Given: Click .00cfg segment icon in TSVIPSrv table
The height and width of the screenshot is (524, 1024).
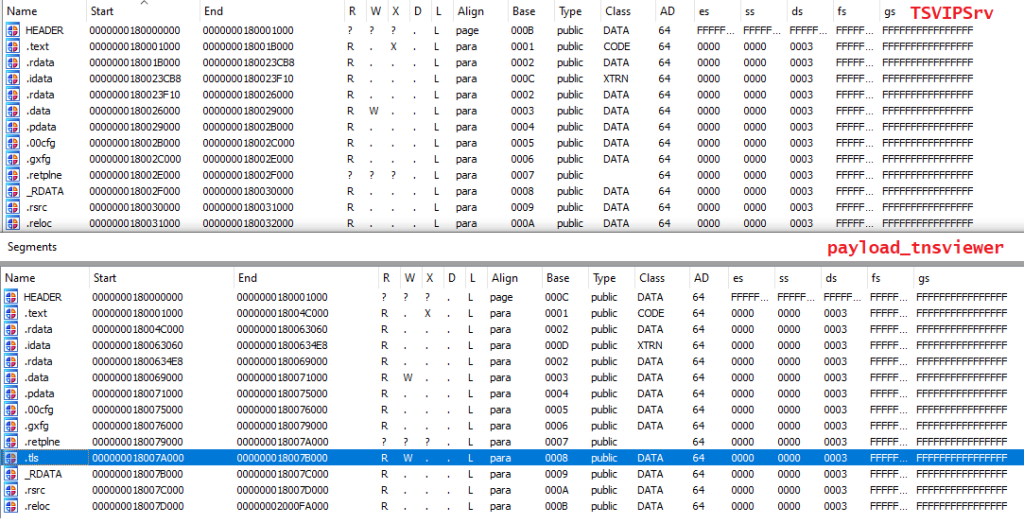Looking at the screenshot, I should [x=13, y=143].
